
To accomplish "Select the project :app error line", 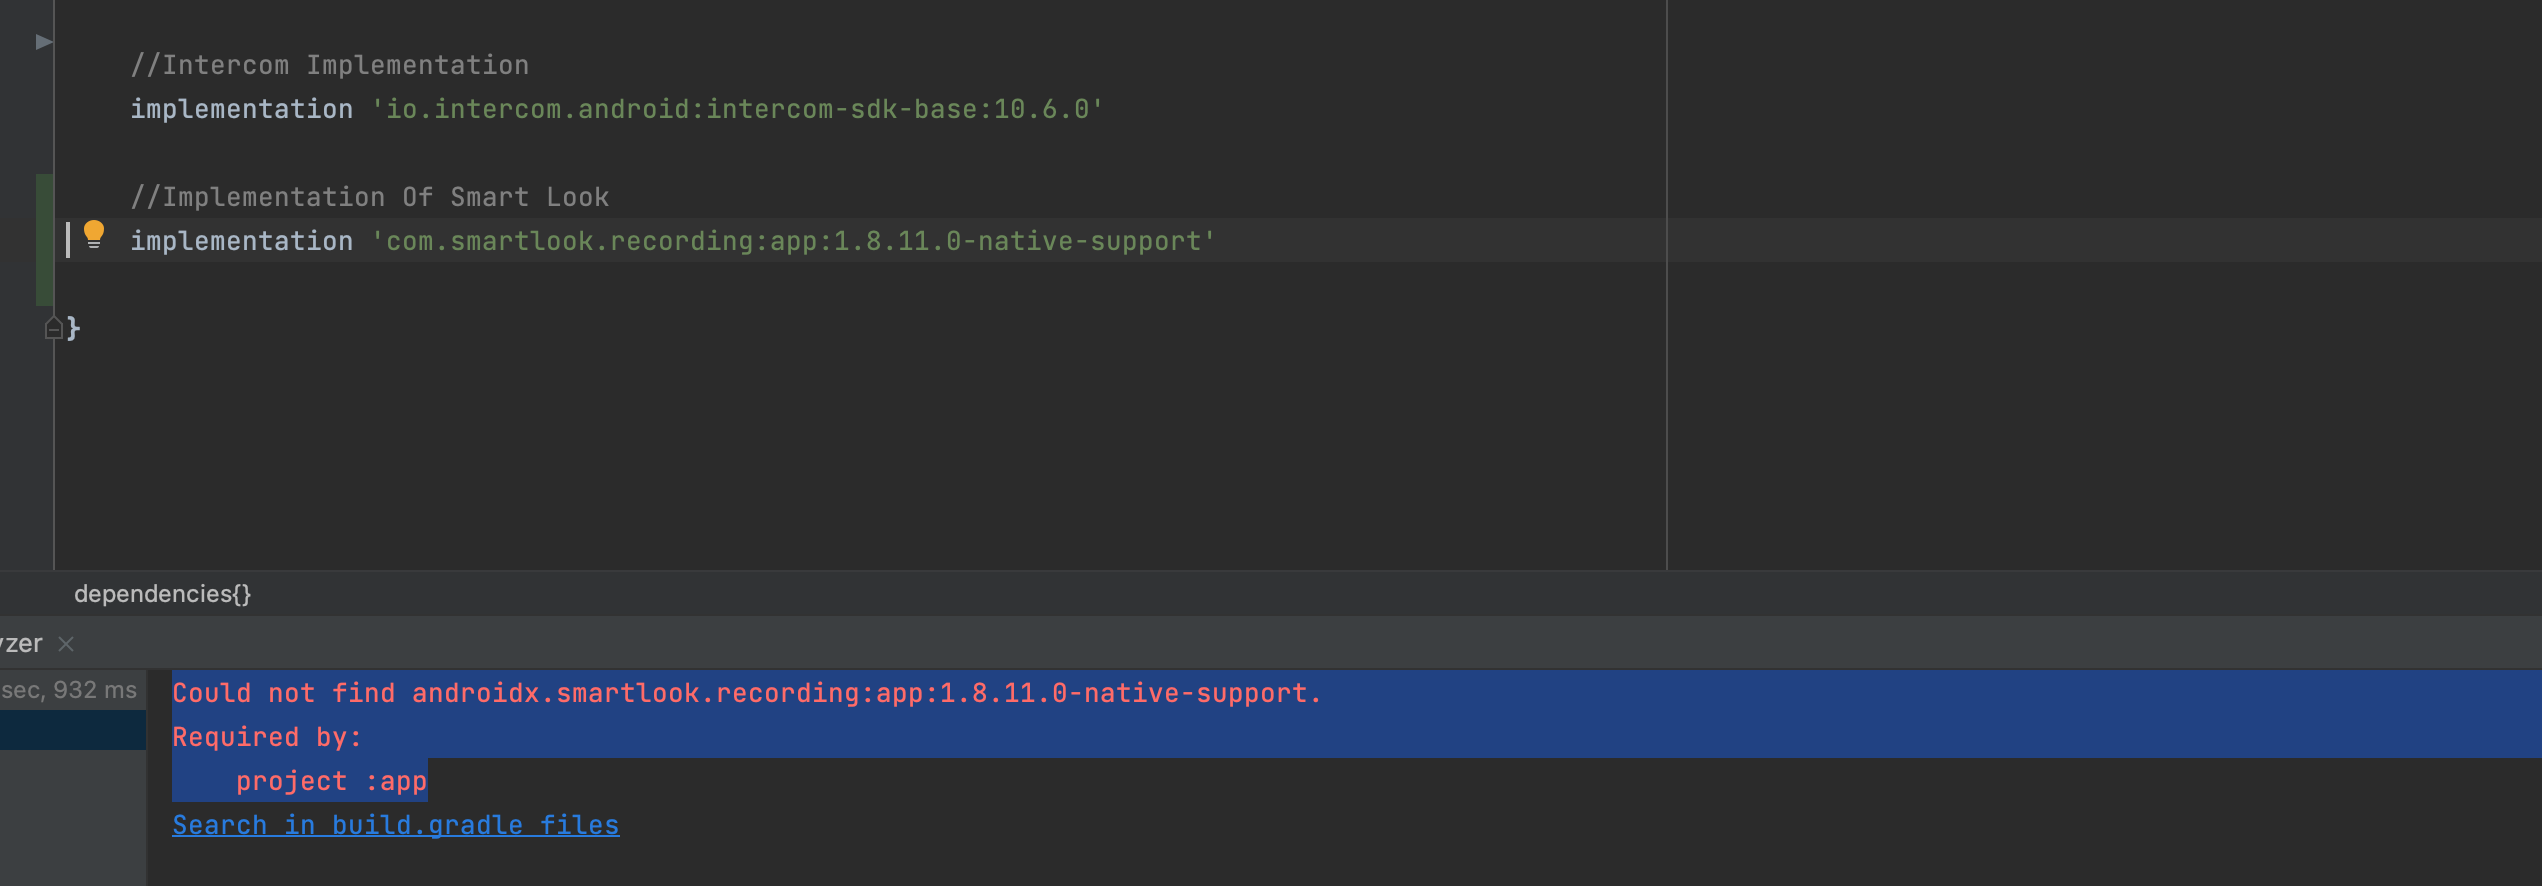I will pyautogui.click(x=331, y=781).
